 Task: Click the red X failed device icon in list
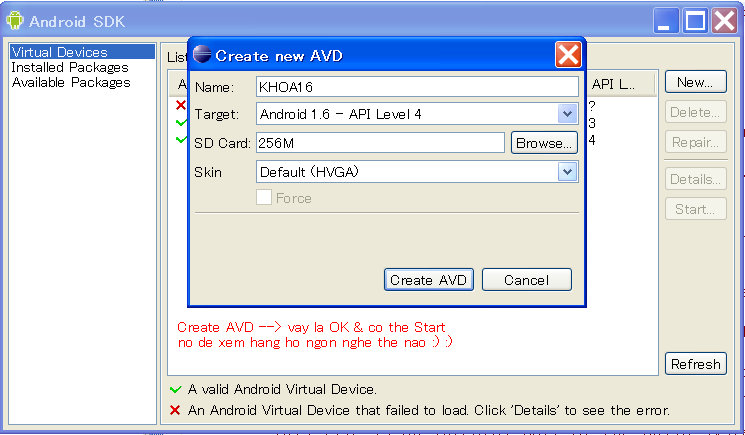(x=181, y=105)
